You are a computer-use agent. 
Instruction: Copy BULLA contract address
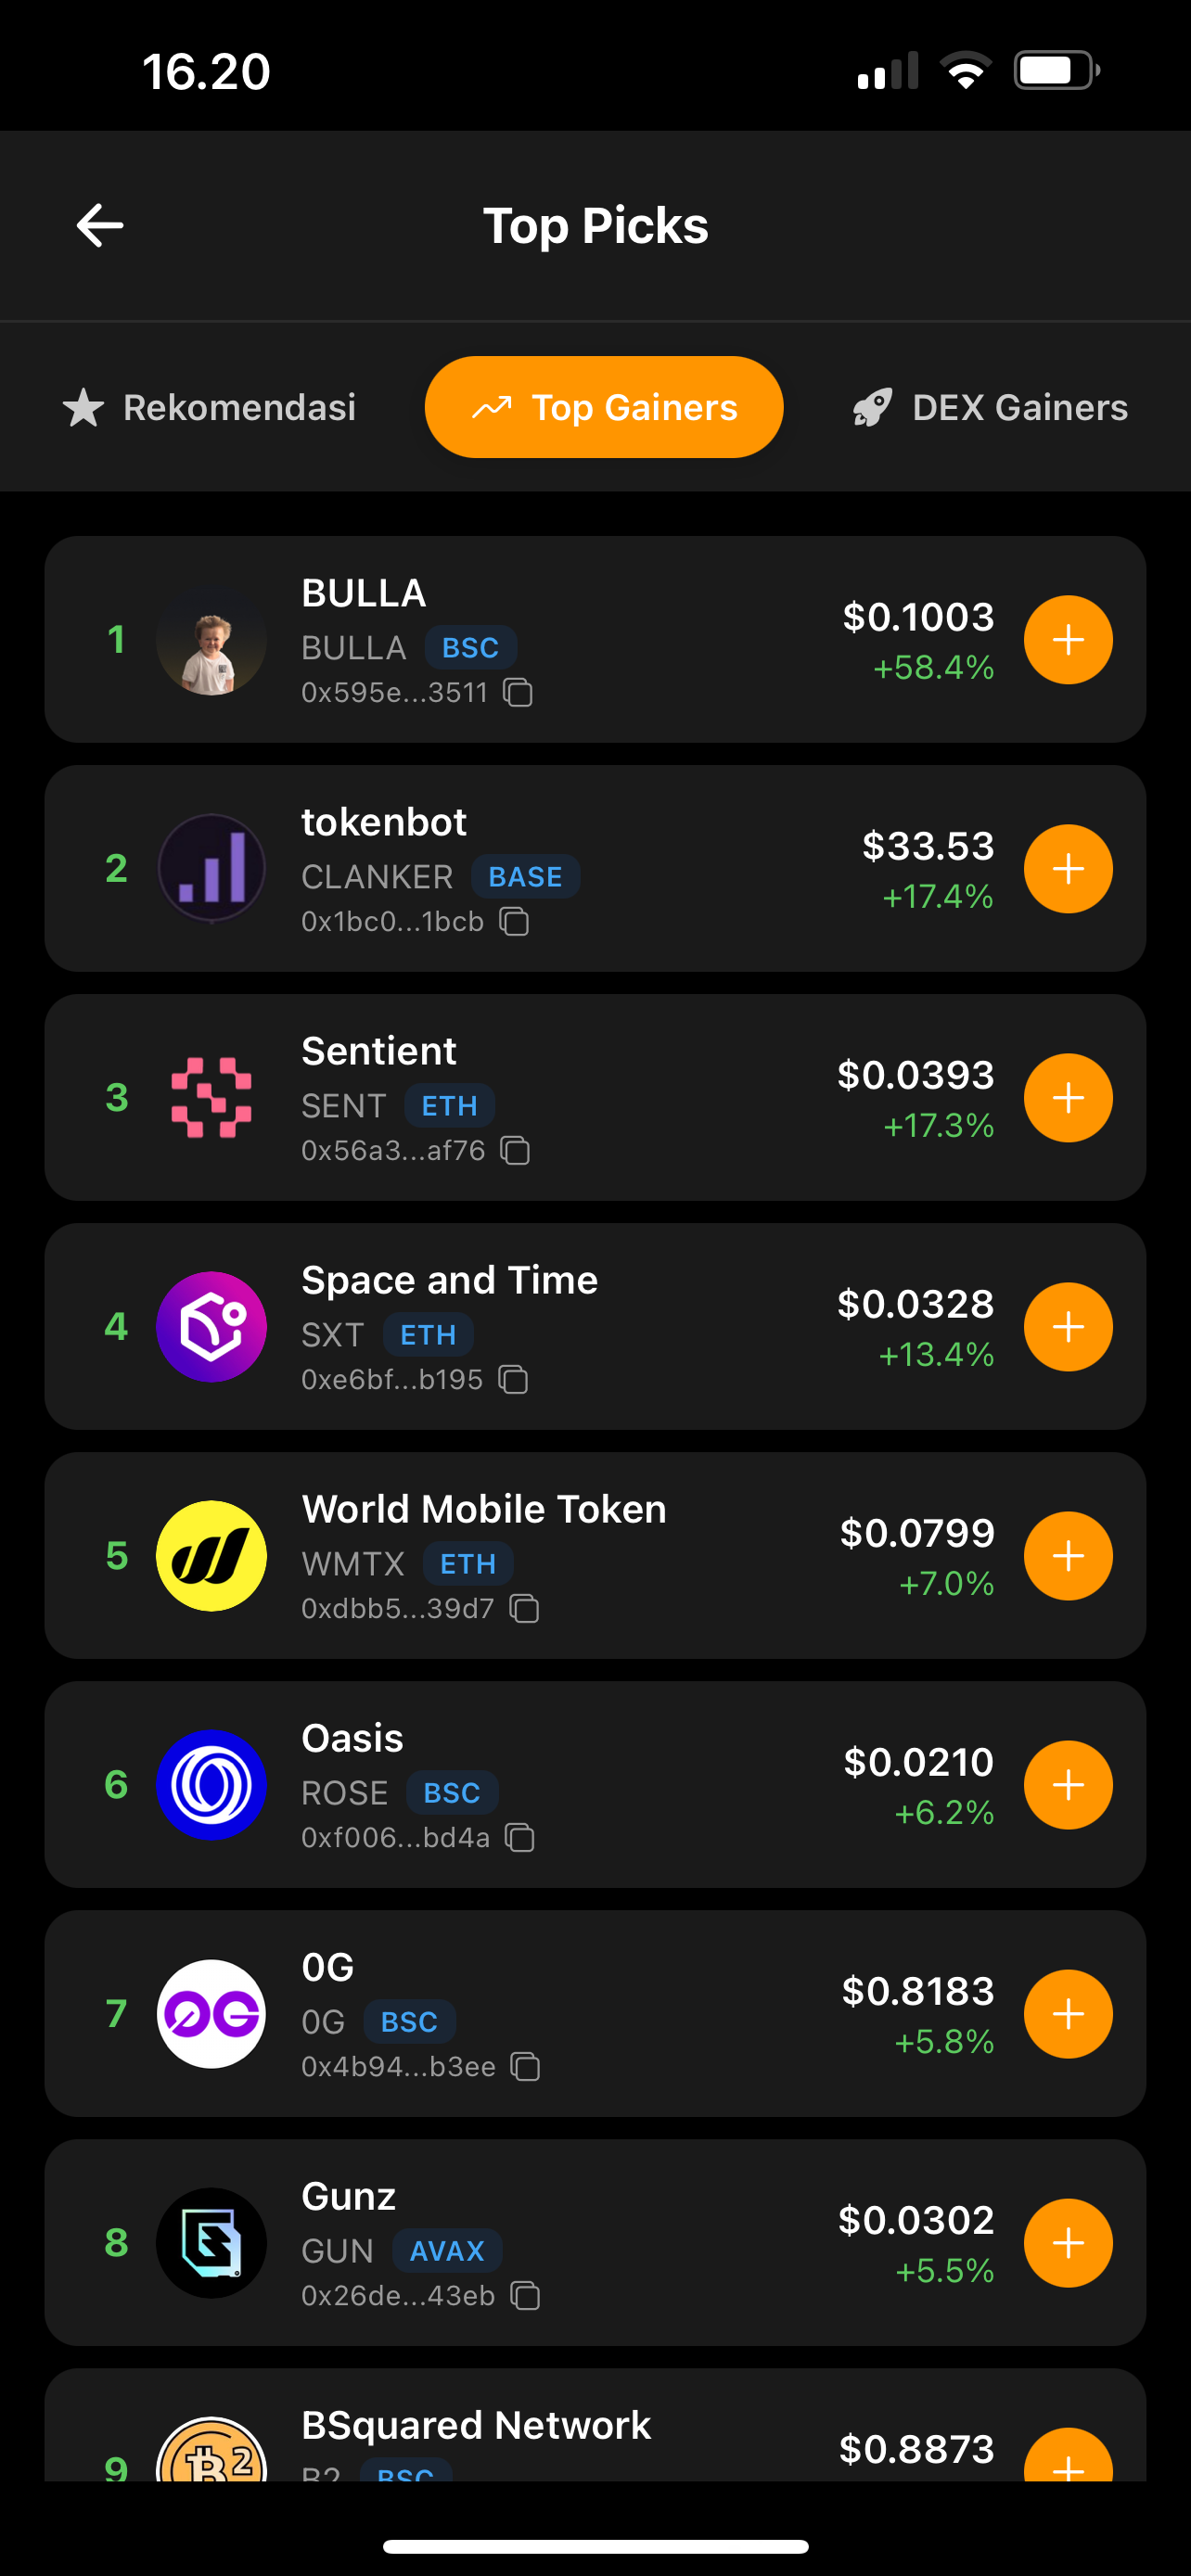517,692
